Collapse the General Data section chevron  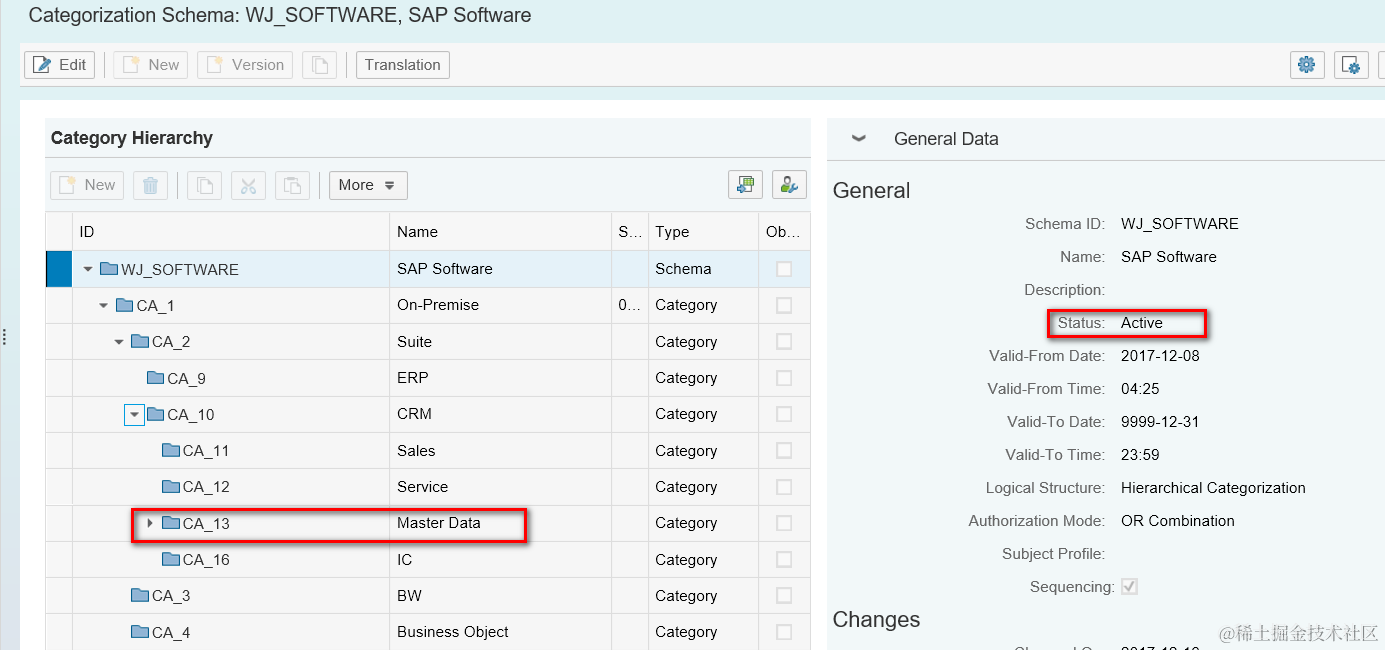[858, 139]
